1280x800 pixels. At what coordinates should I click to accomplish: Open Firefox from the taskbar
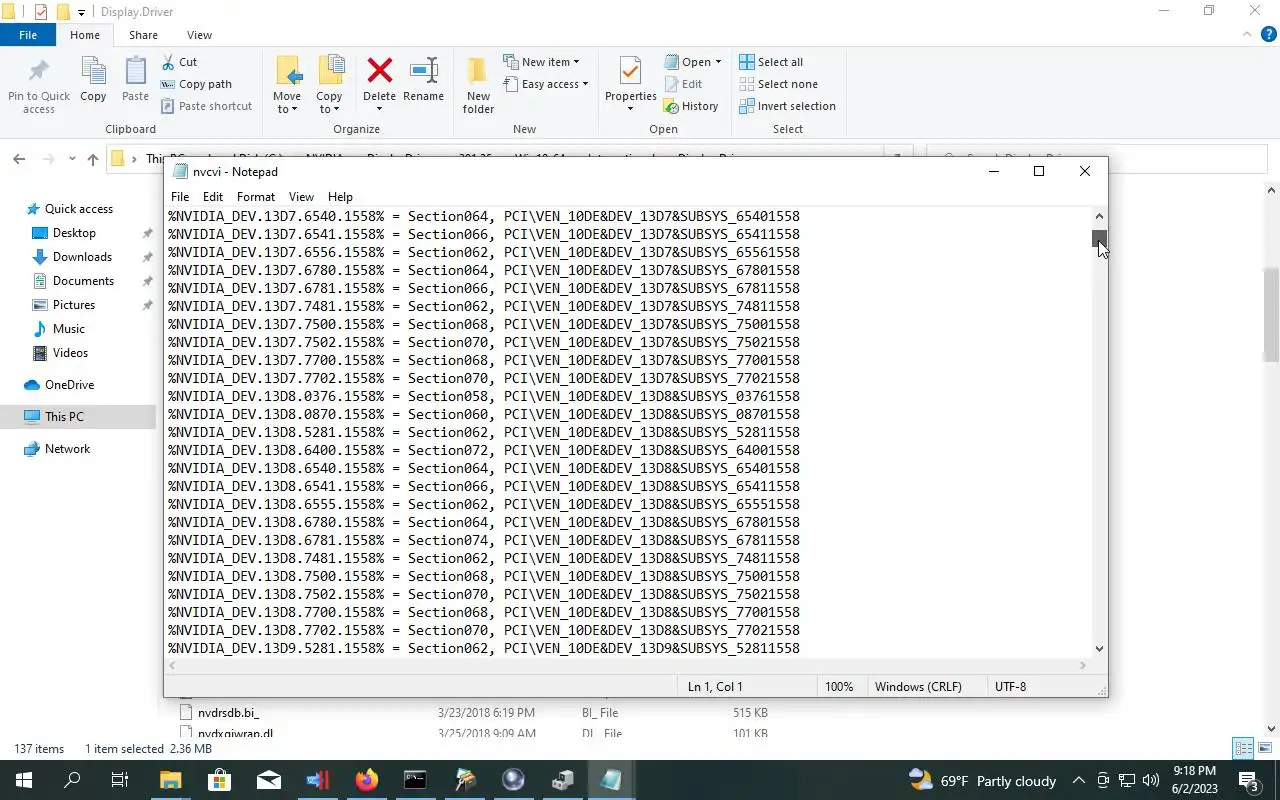366,780
